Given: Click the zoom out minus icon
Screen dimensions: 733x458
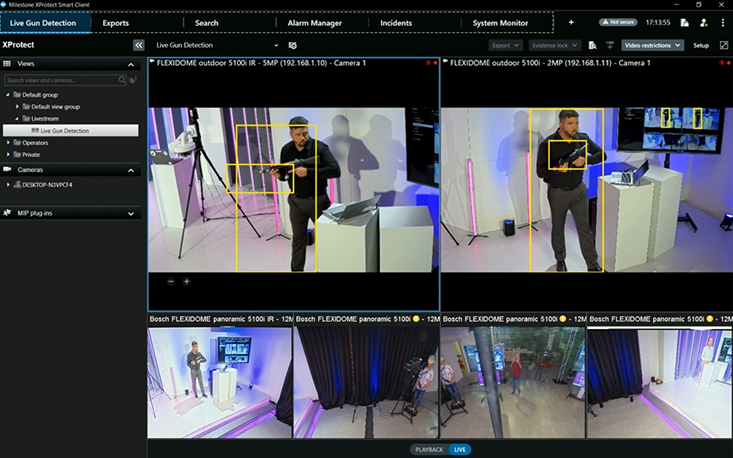Looking at the screenshot, I should (171, 282).
